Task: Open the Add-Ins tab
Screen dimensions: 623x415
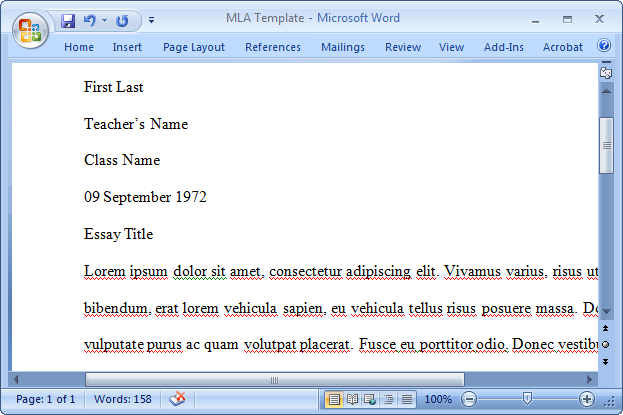Action: (x=504, y=47)
